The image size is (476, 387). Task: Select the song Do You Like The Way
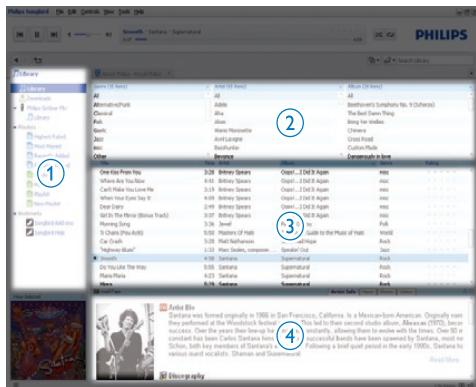123,267
